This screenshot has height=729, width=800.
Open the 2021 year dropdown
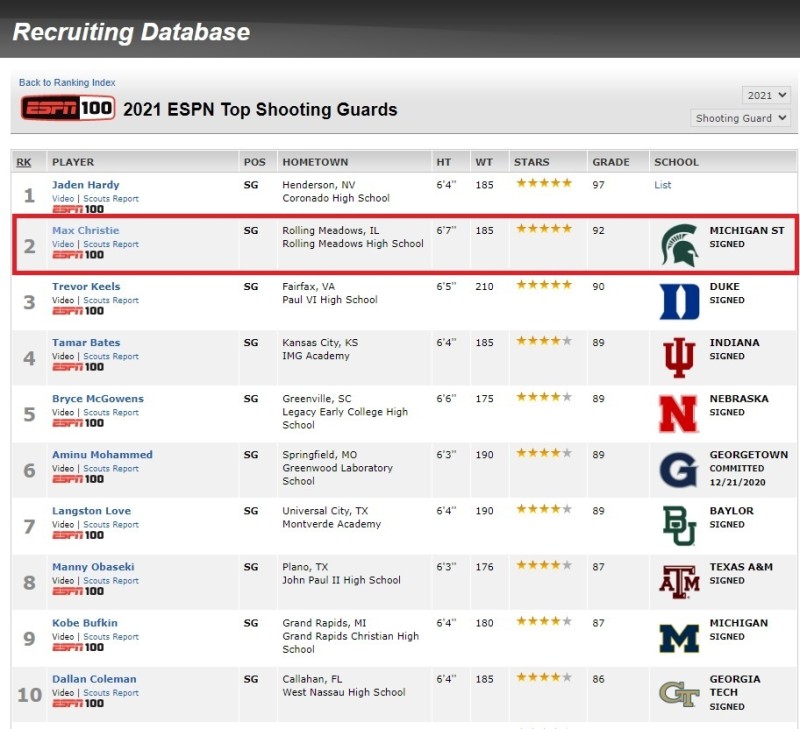pos(766,95)
